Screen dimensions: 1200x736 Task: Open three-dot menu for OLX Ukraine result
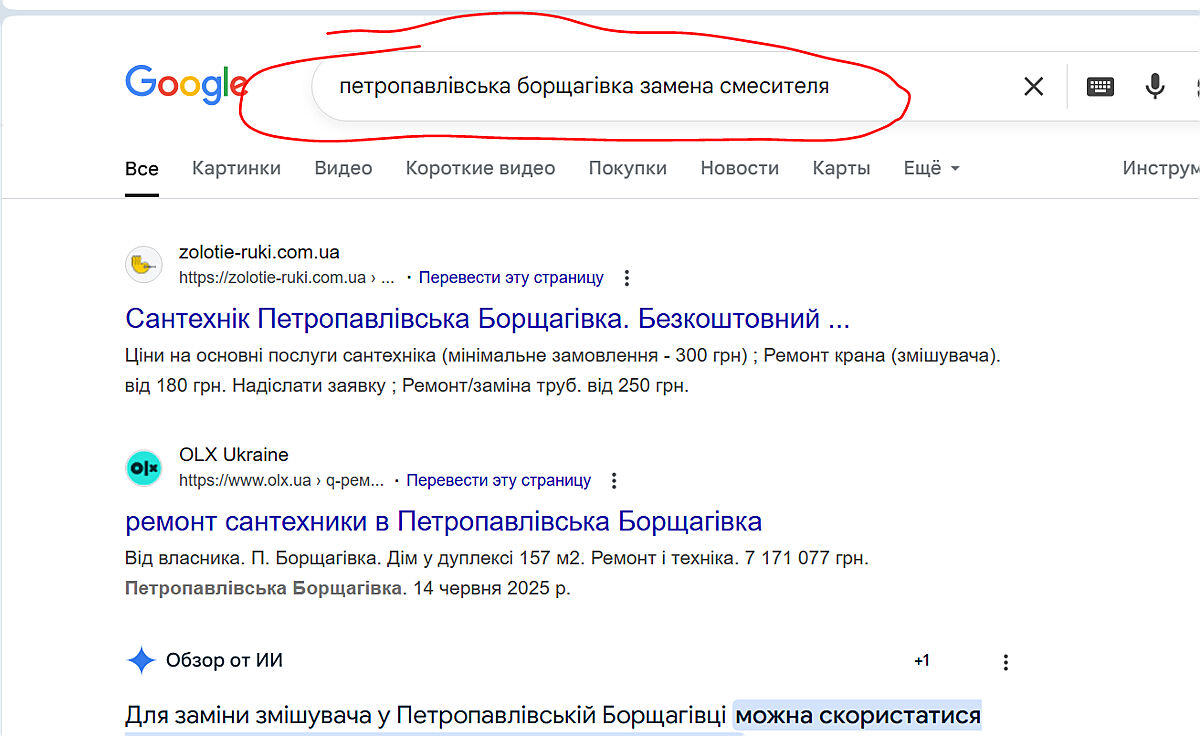click(614, 481)
